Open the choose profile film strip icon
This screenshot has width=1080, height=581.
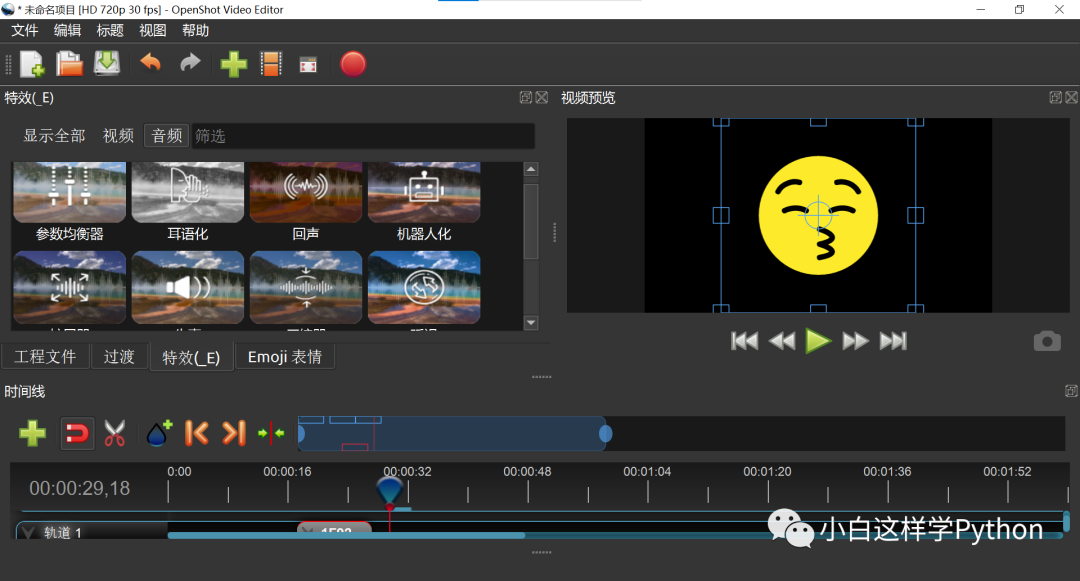(271, 64)
